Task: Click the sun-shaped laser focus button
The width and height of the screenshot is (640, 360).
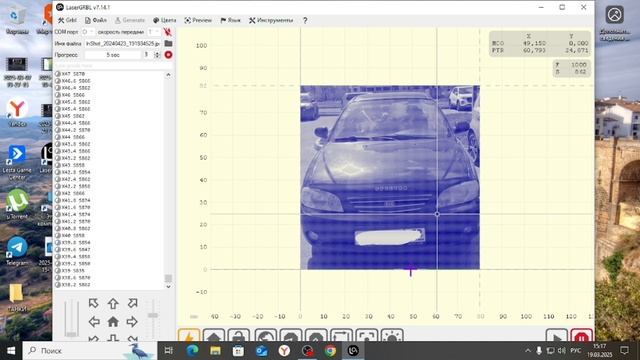Action: tap(392, 336)
